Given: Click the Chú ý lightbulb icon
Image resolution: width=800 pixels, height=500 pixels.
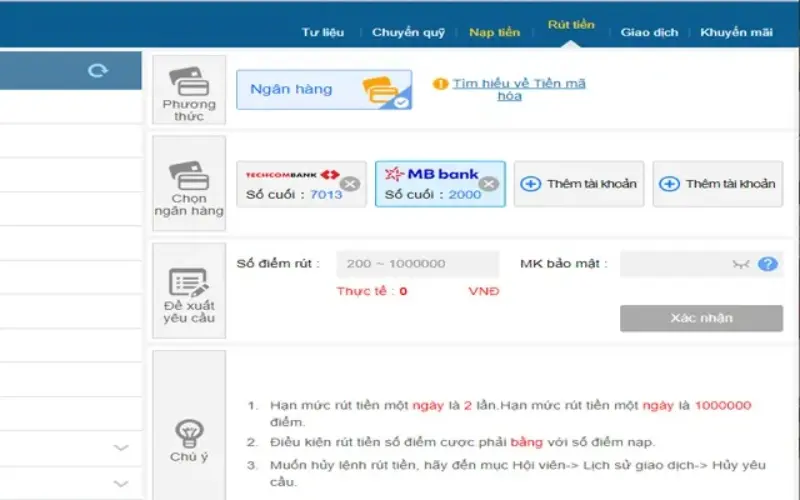Looking at the screenshot, I should pos(189,434).
